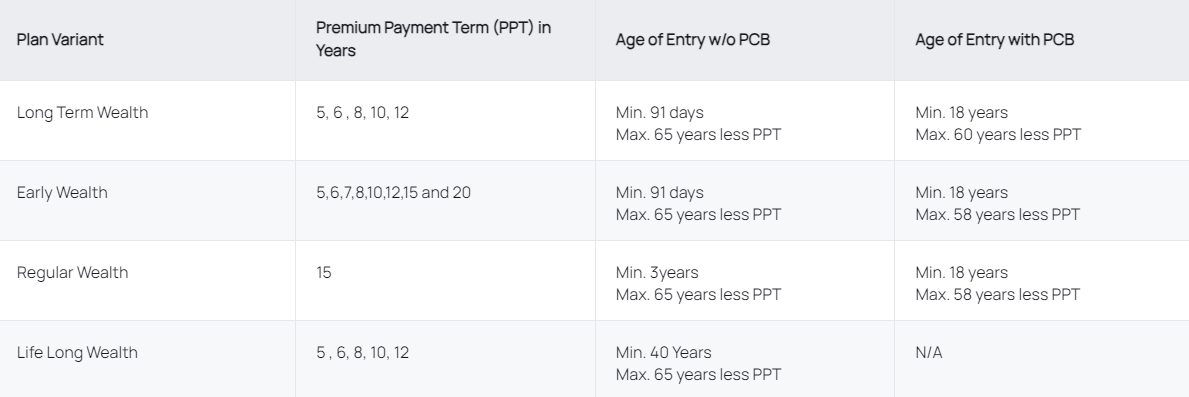The image size is (1189, 397).
Task: Click the Age of Entry with PCB header
Action: tap(994, 39)
